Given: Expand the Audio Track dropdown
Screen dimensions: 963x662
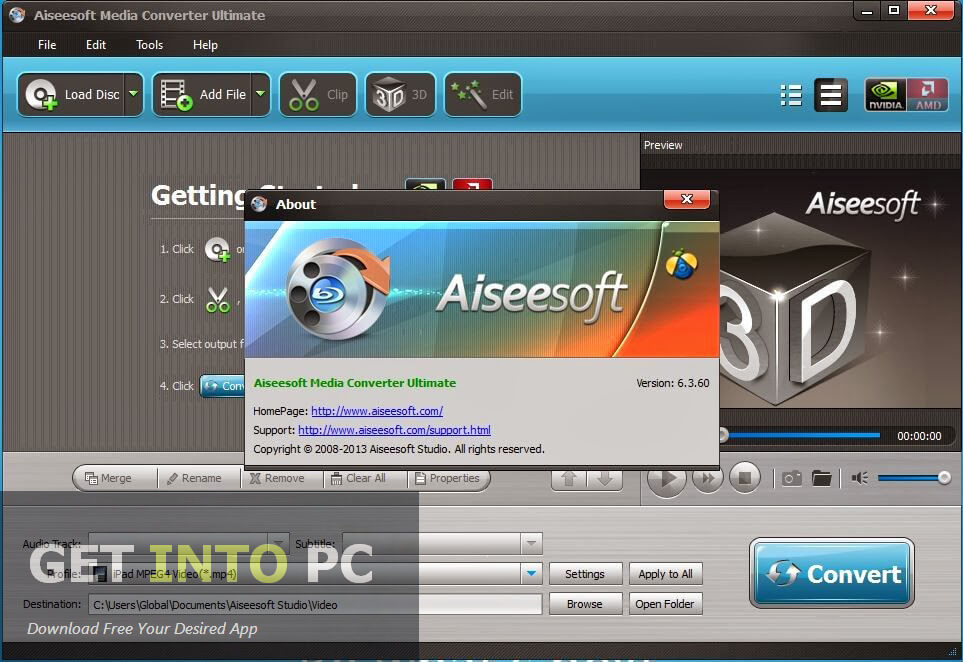Looking at the screenshot, I should [x=279, y=543].
